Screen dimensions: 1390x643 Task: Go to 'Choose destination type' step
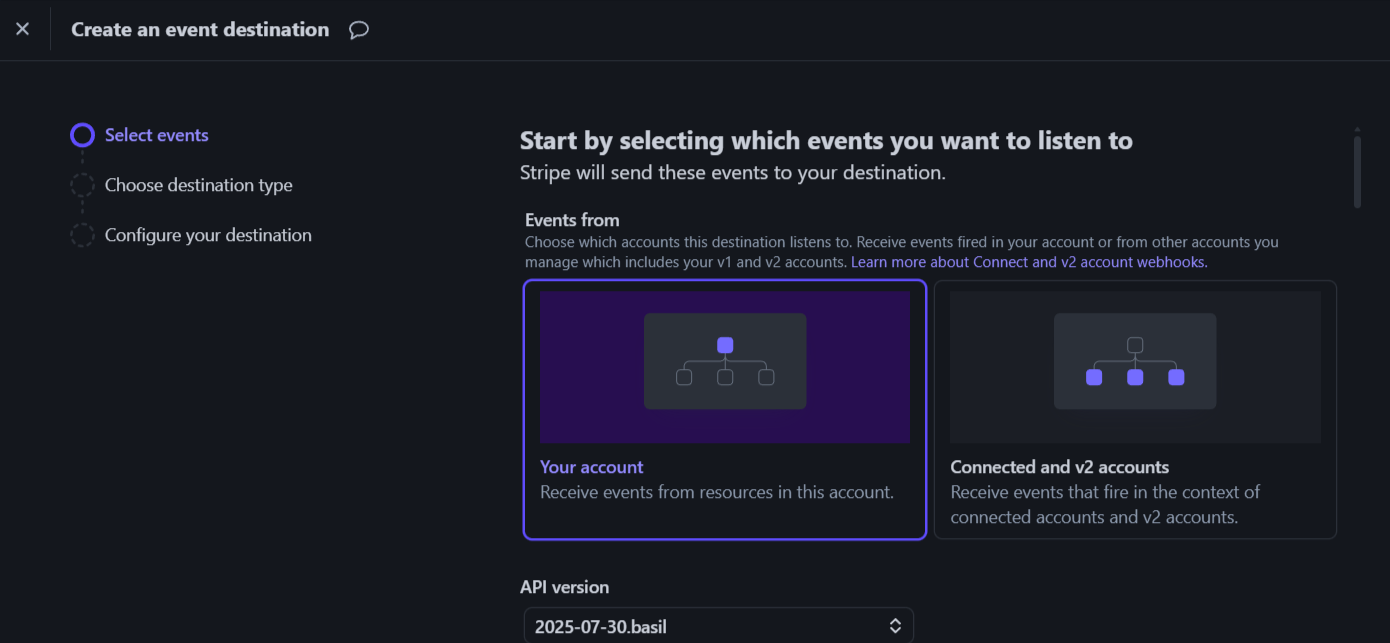[x=199, y=185]
